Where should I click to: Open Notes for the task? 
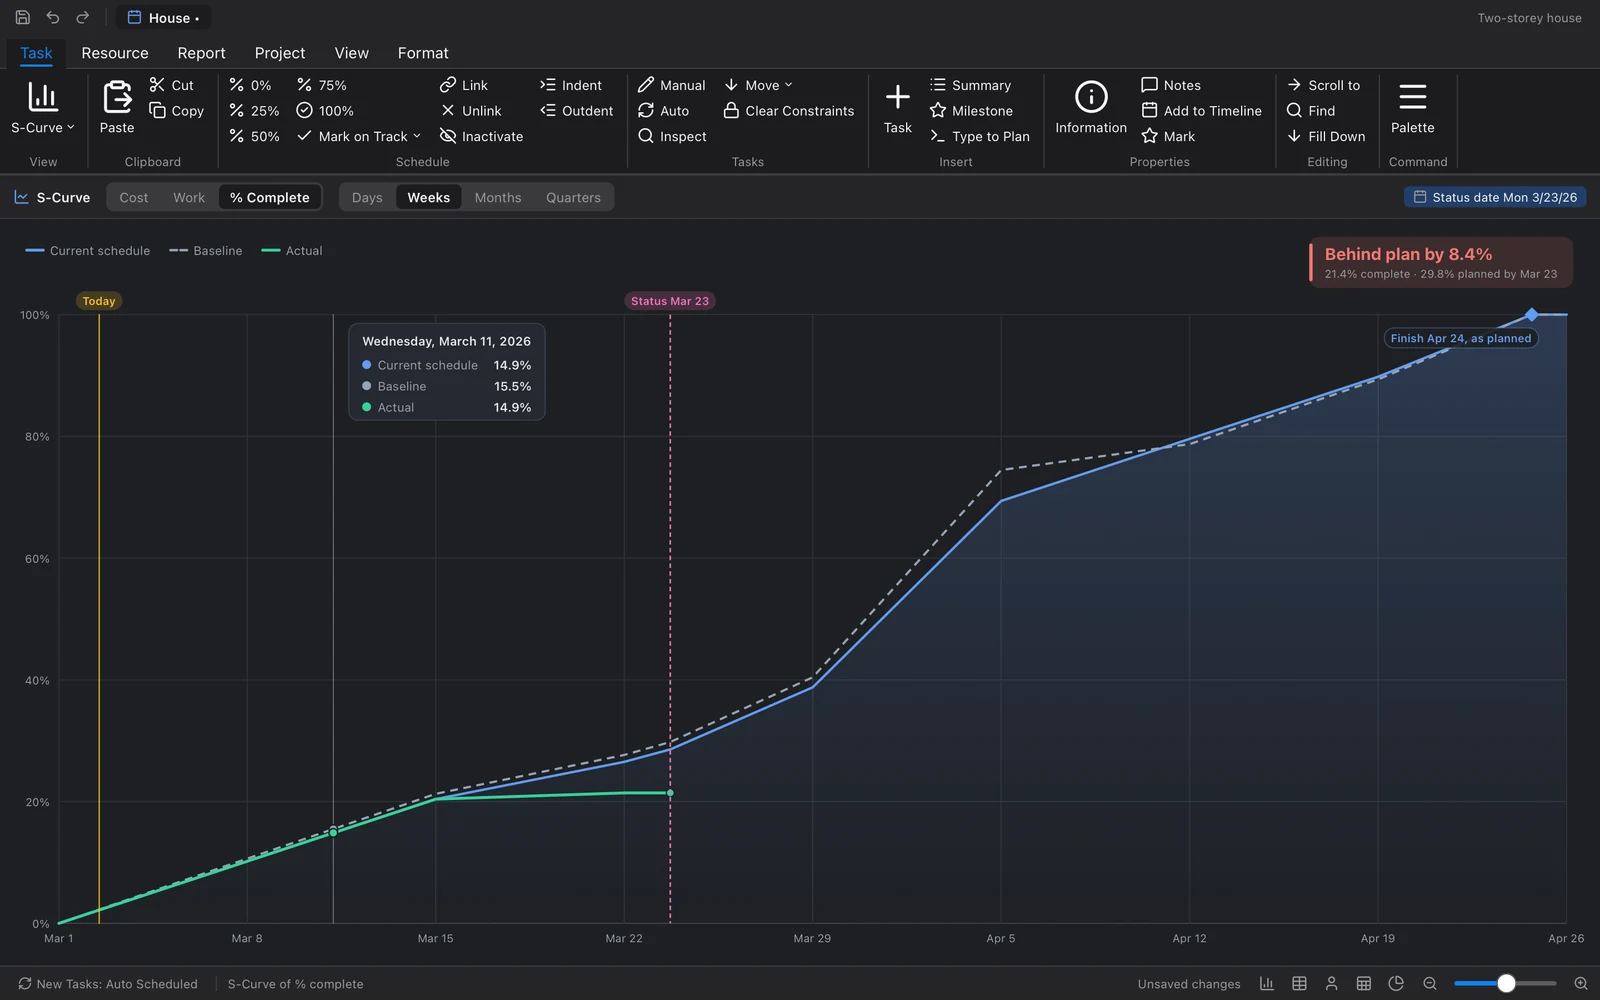(1171, 85)
